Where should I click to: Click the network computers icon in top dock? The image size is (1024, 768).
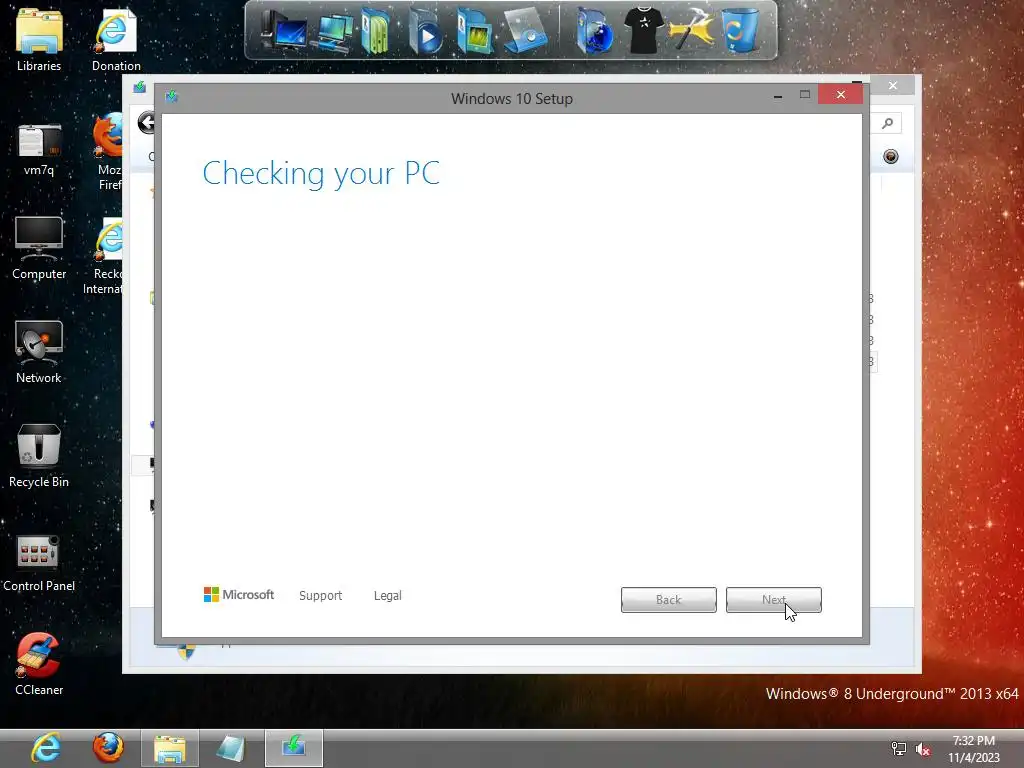332,33
